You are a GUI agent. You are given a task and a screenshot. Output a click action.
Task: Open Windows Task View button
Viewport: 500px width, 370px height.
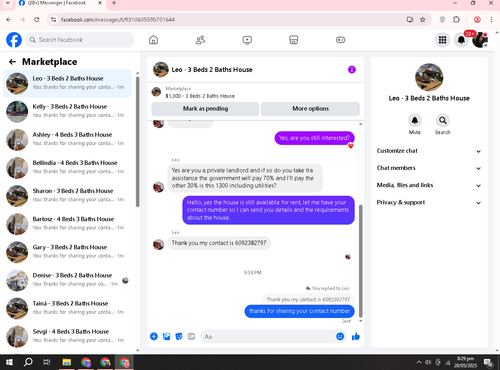click(x=47, y=362)
